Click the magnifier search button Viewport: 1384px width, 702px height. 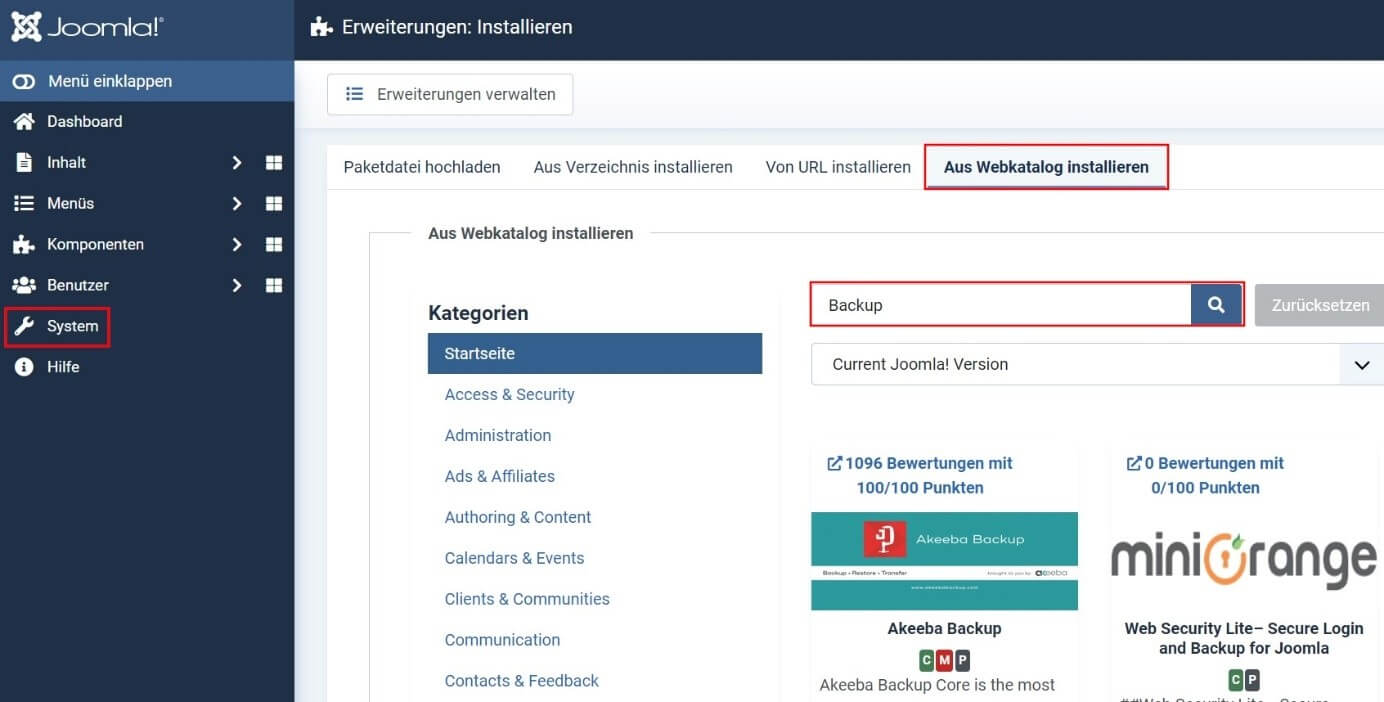(x=1216, y=305)
